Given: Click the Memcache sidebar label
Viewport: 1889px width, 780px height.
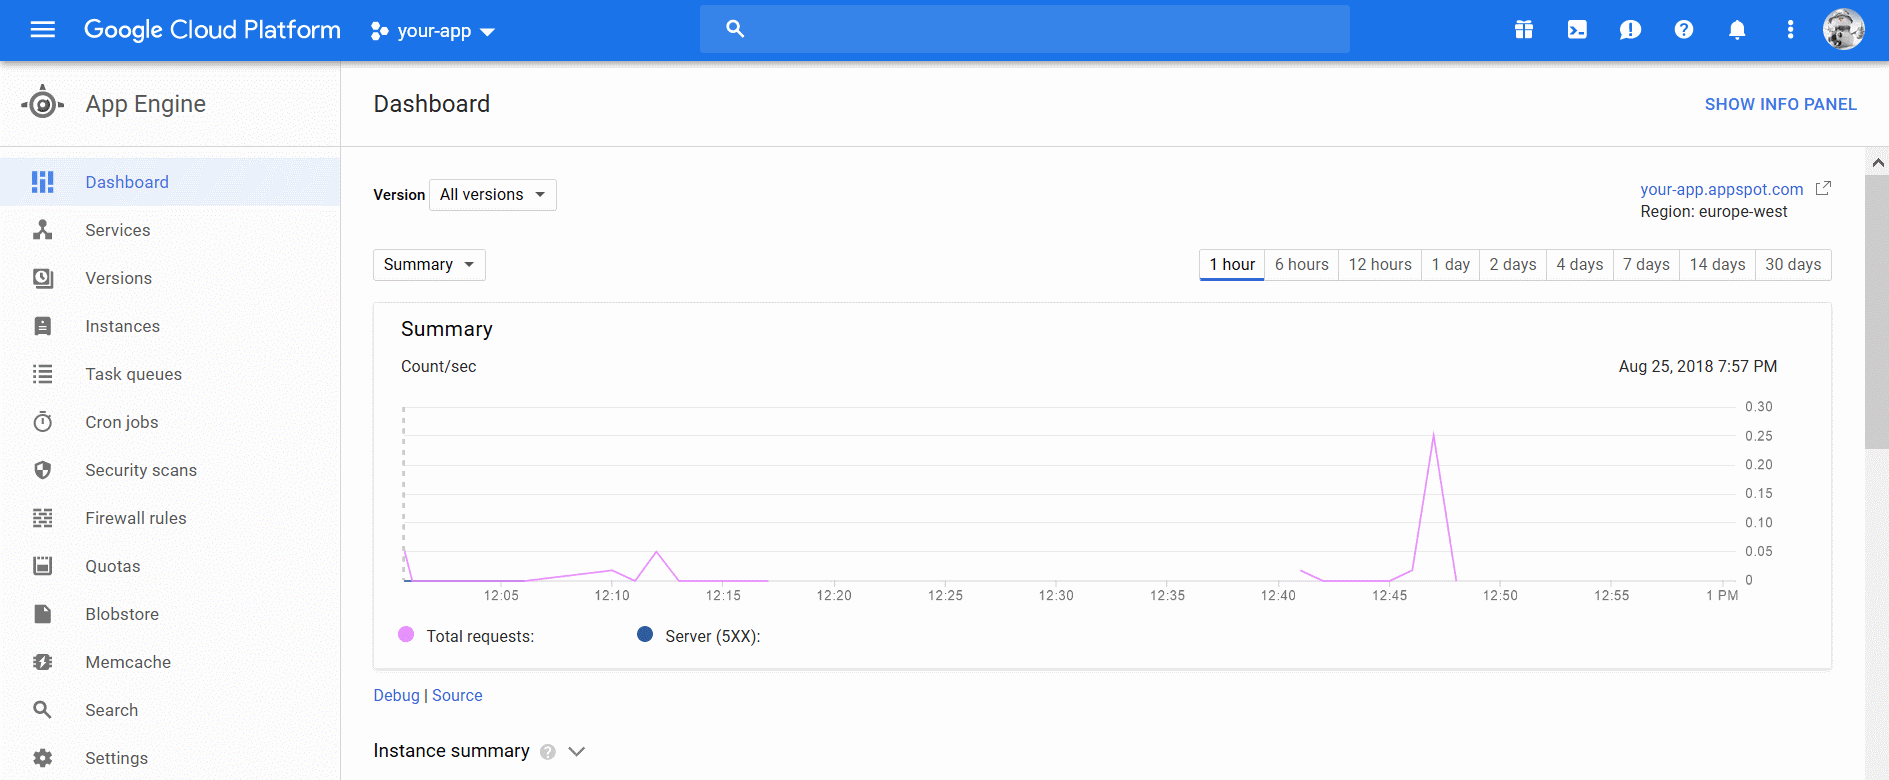Looking at the screenshot, I should (128, 662).
